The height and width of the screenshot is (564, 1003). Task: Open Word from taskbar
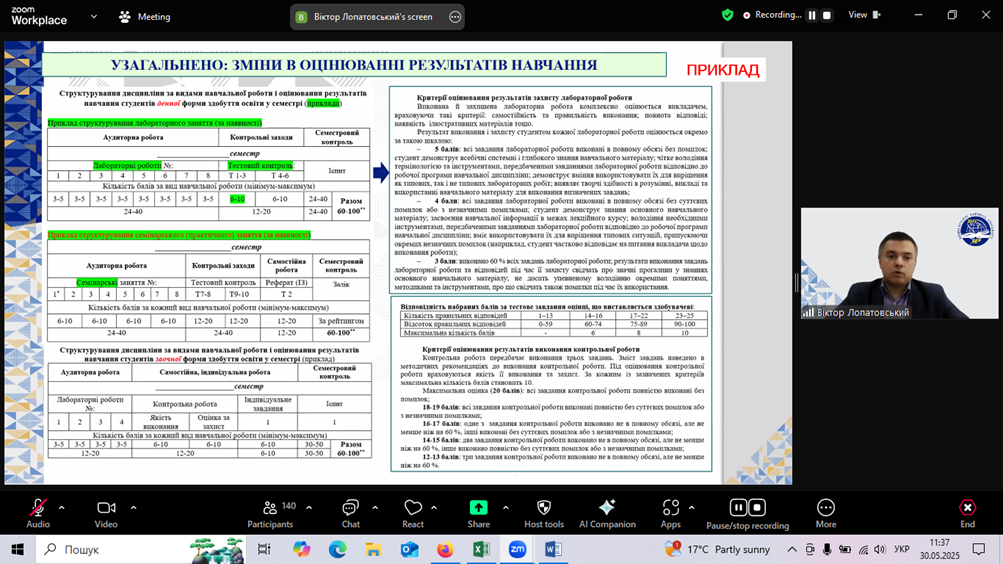tap(553, 549)
